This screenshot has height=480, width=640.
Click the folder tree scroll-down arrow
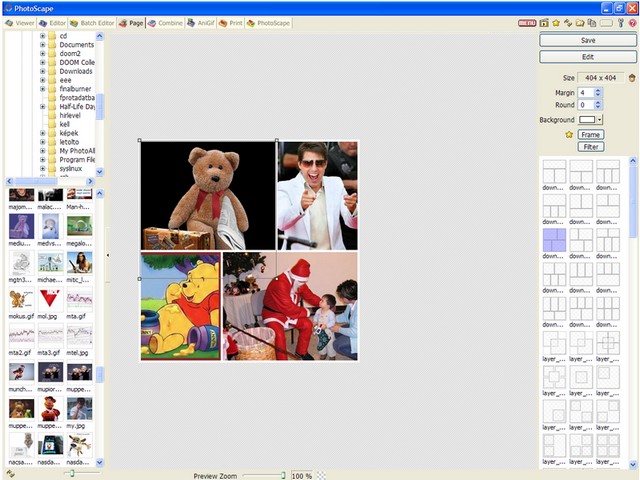(100, 171)
